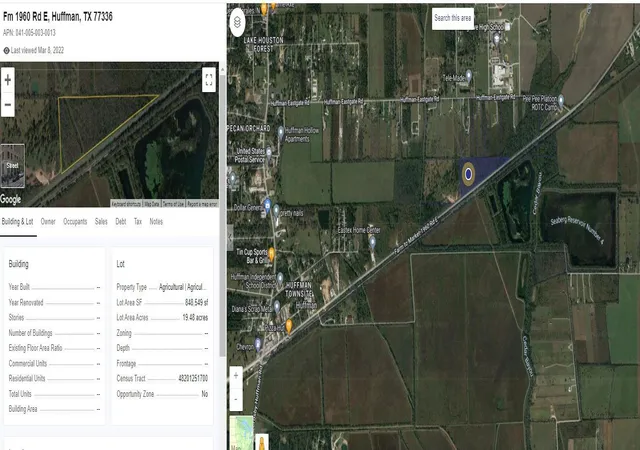Open the Map Data link on parcel map

(151, 203)
